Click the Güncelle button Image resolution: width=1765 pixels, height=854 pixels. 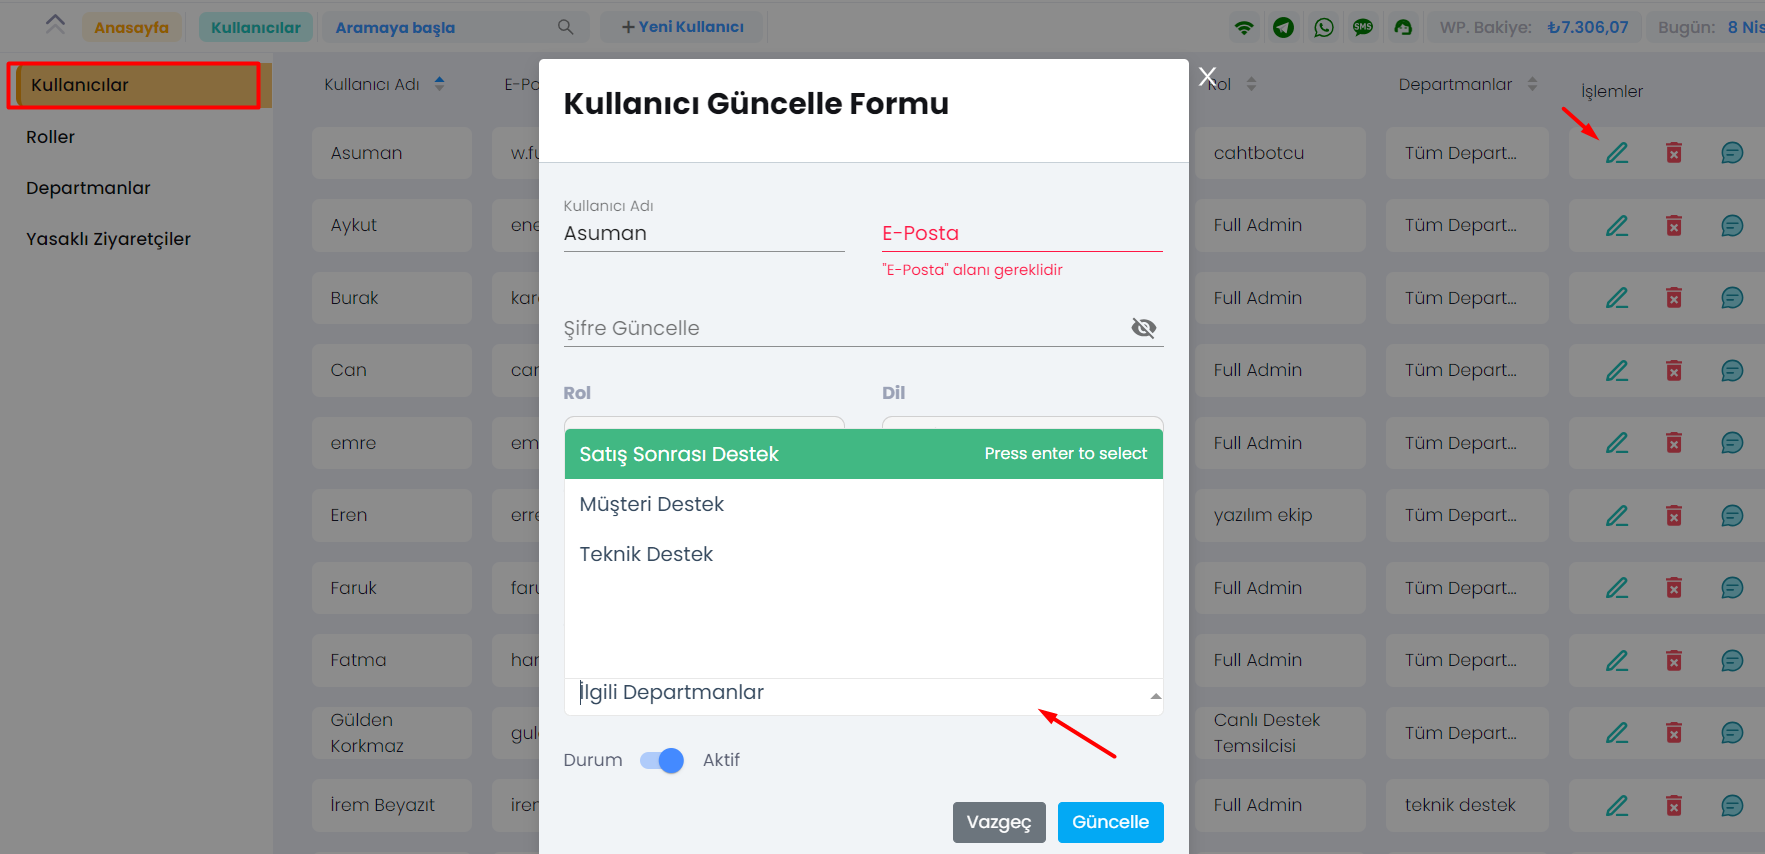[1111, 822]
